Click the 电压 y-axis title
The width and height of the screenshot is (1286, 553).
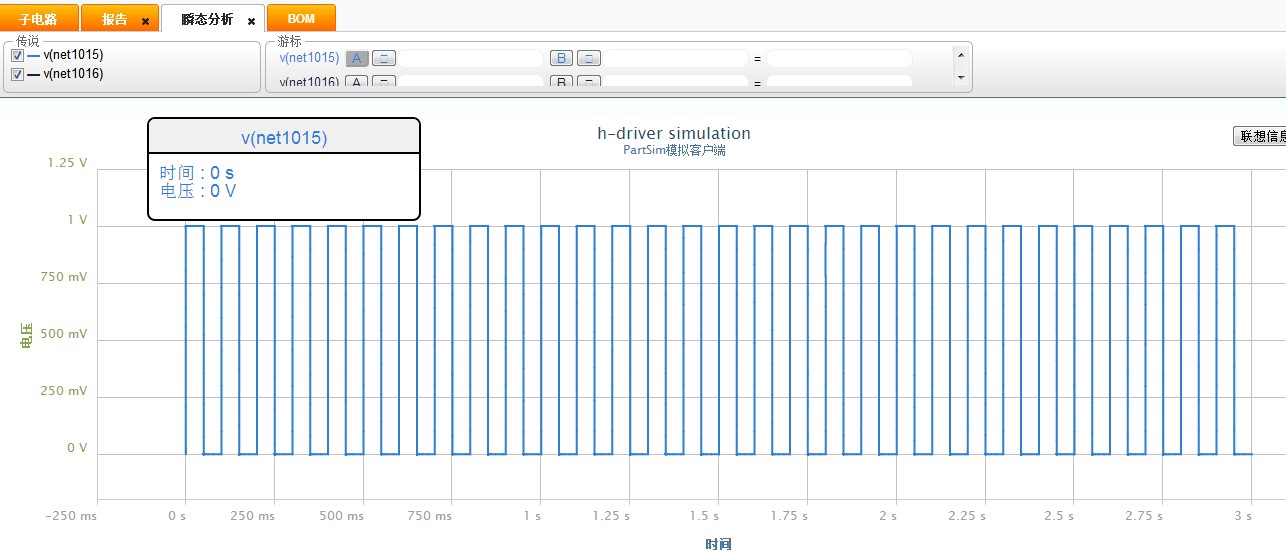pos(27,335)
